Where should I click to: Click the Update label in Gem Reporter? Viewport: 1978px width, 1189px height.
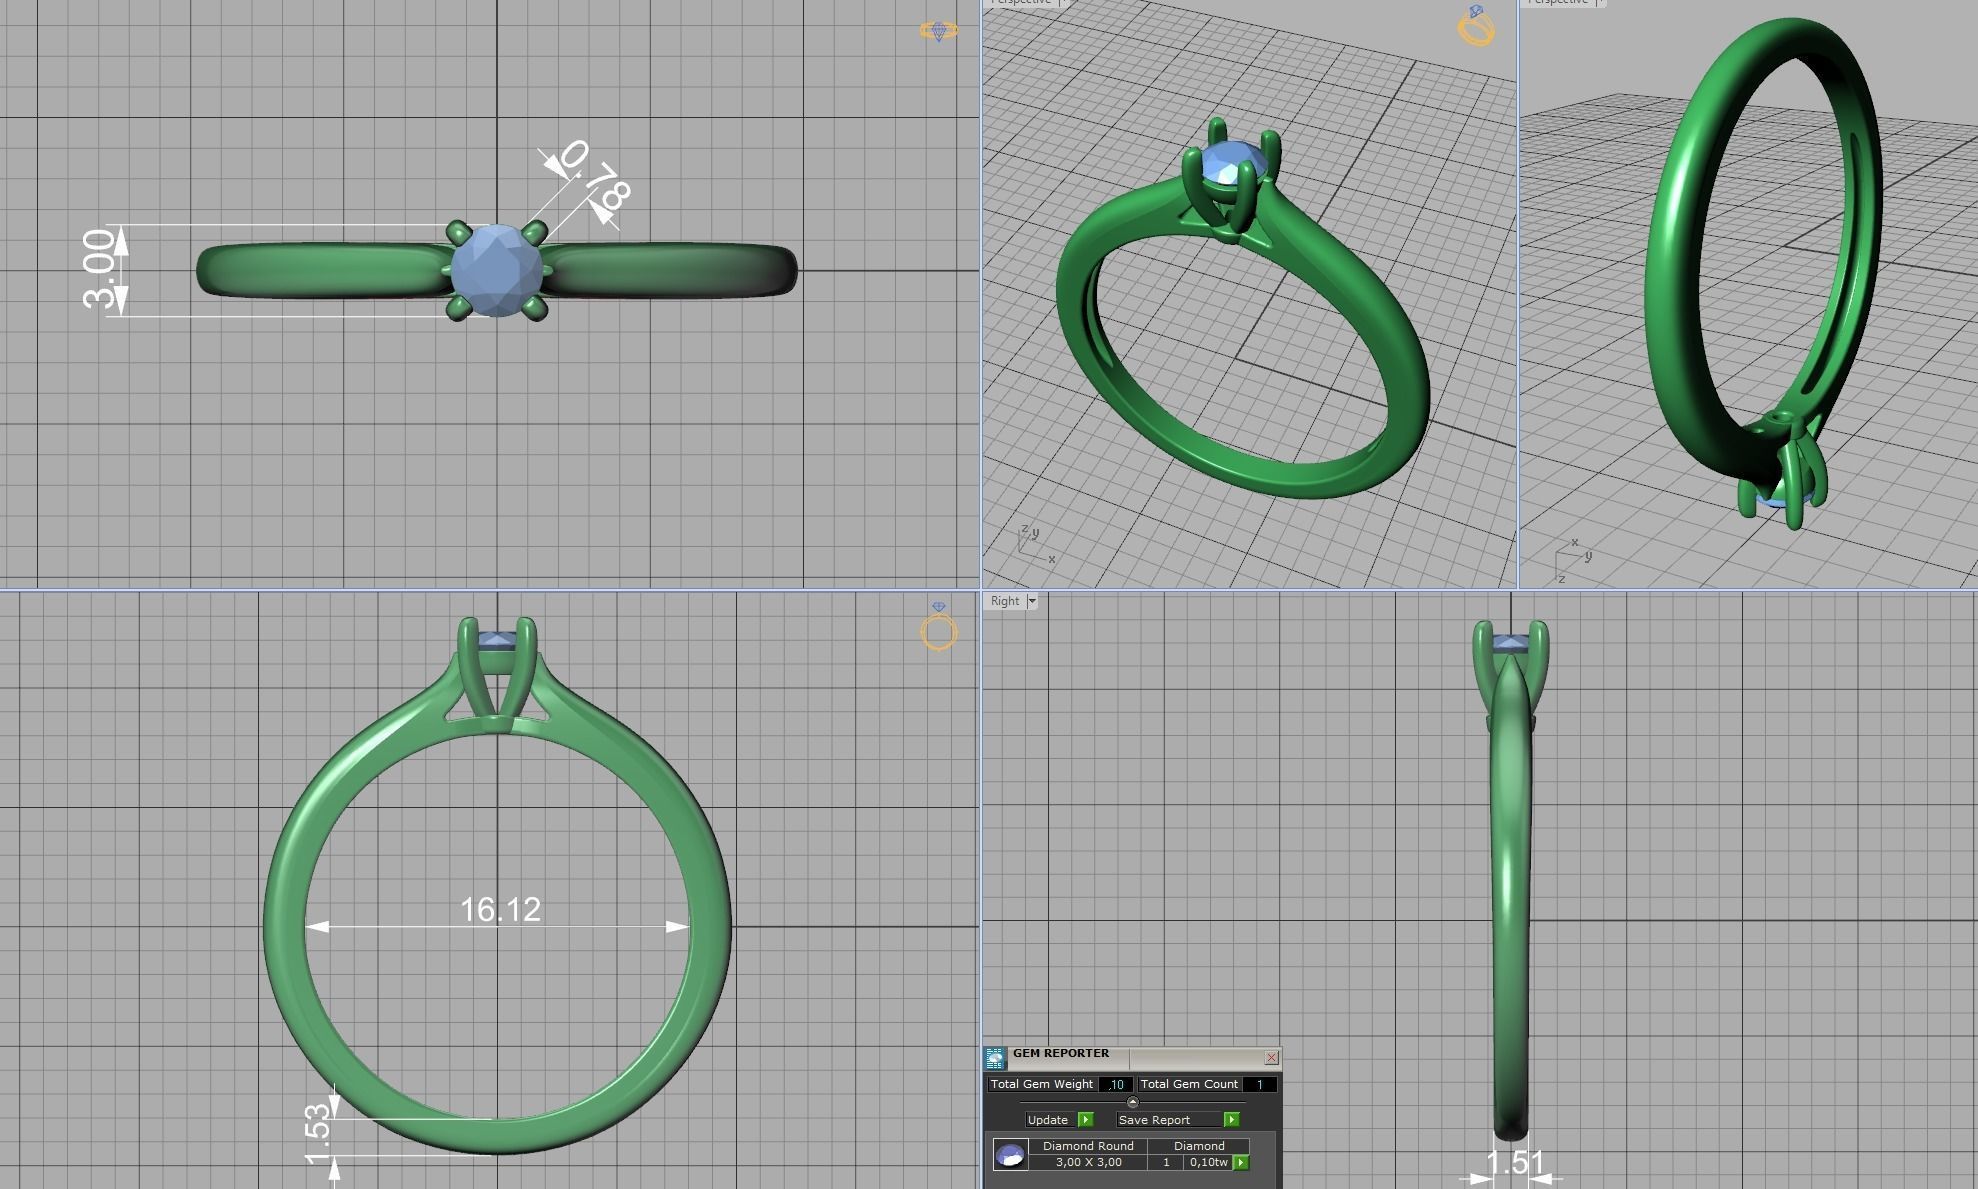coord(1048,1120)
